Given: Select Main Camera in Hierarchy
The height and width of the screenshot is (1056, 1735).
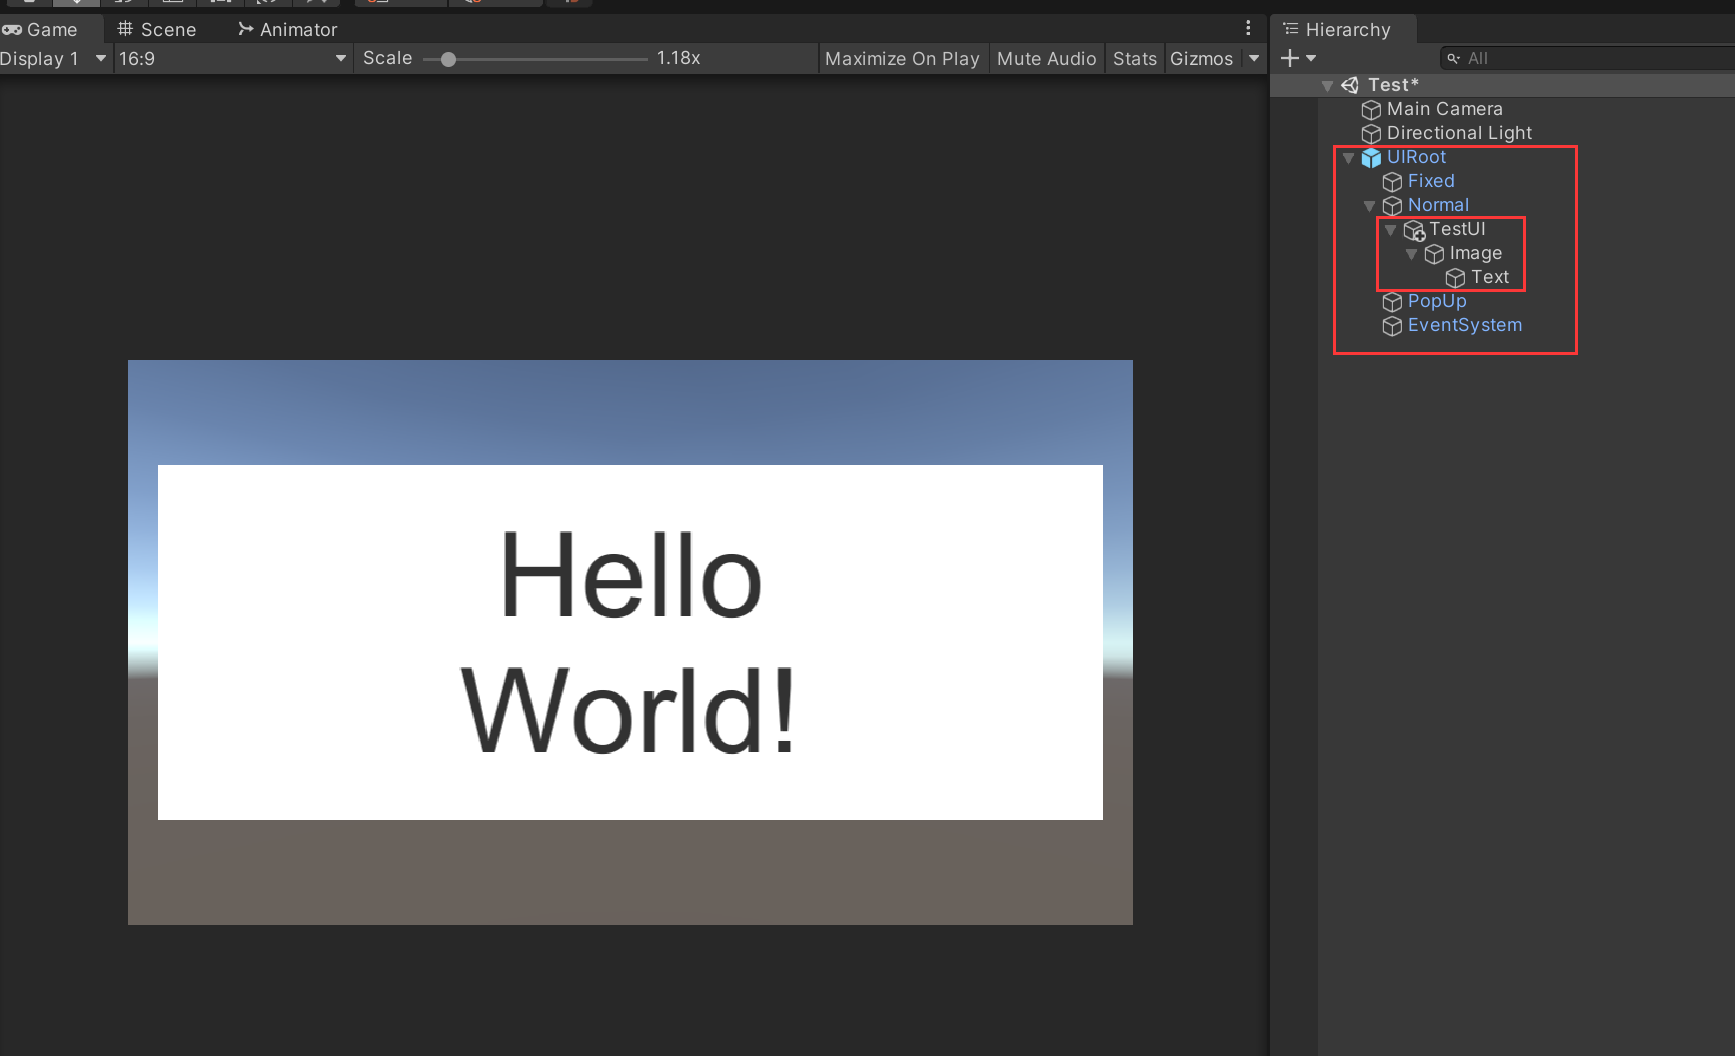Looking at the screenshot, I should tap(1444, 109).
